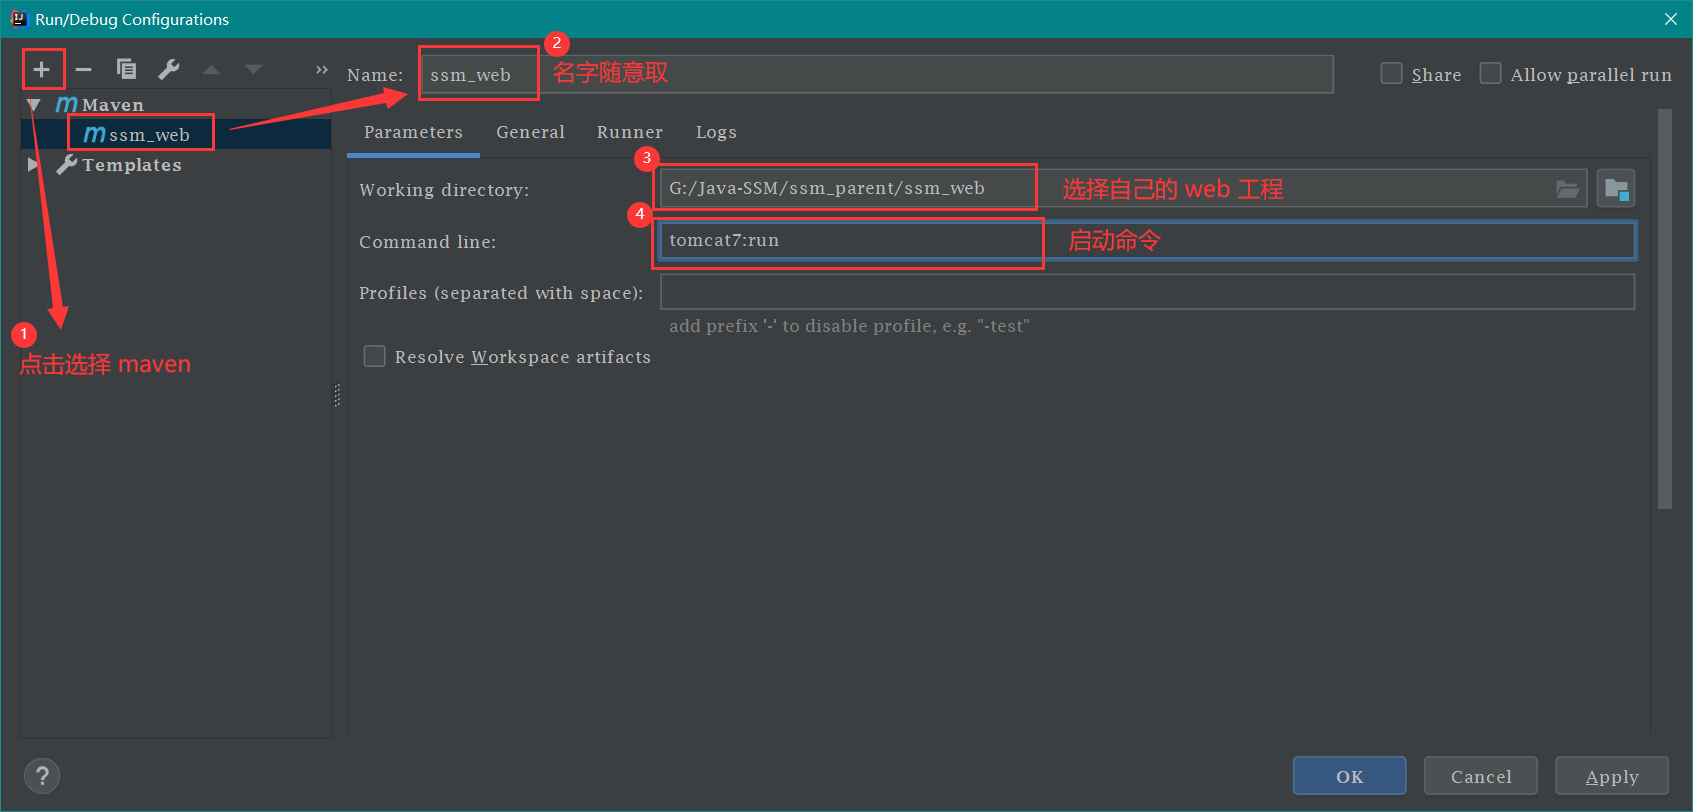Expand the Templates tree node
This screenshot has width=1693, height=812.
pos(33,165)
